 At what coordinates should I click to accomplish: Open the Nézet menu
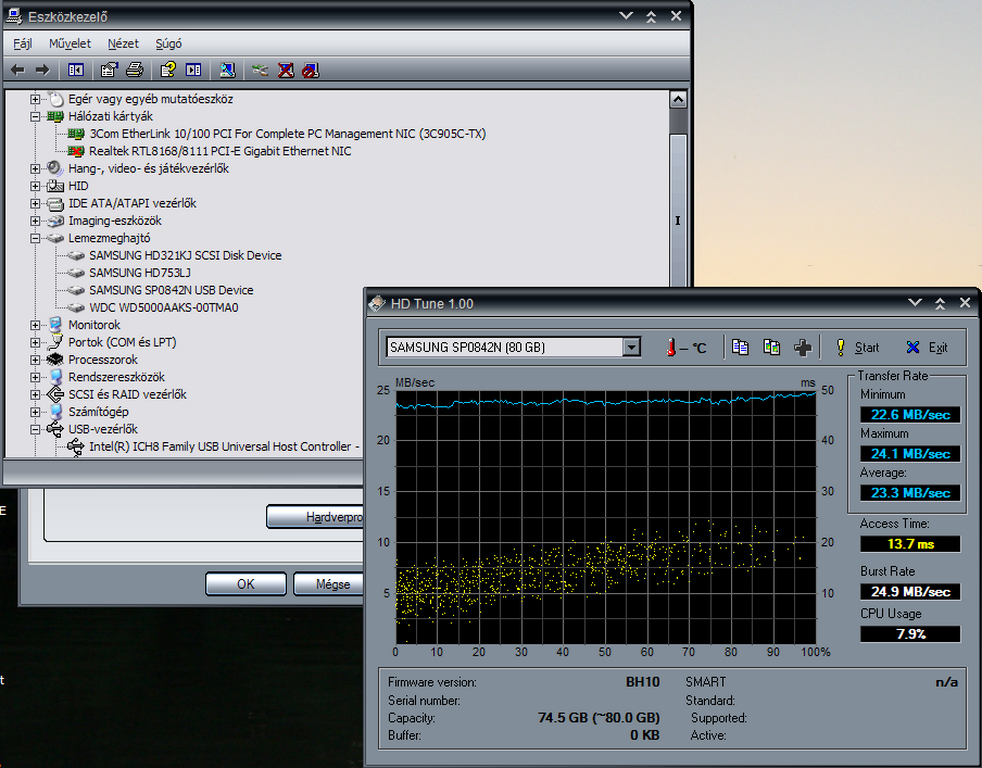[123, 44]
